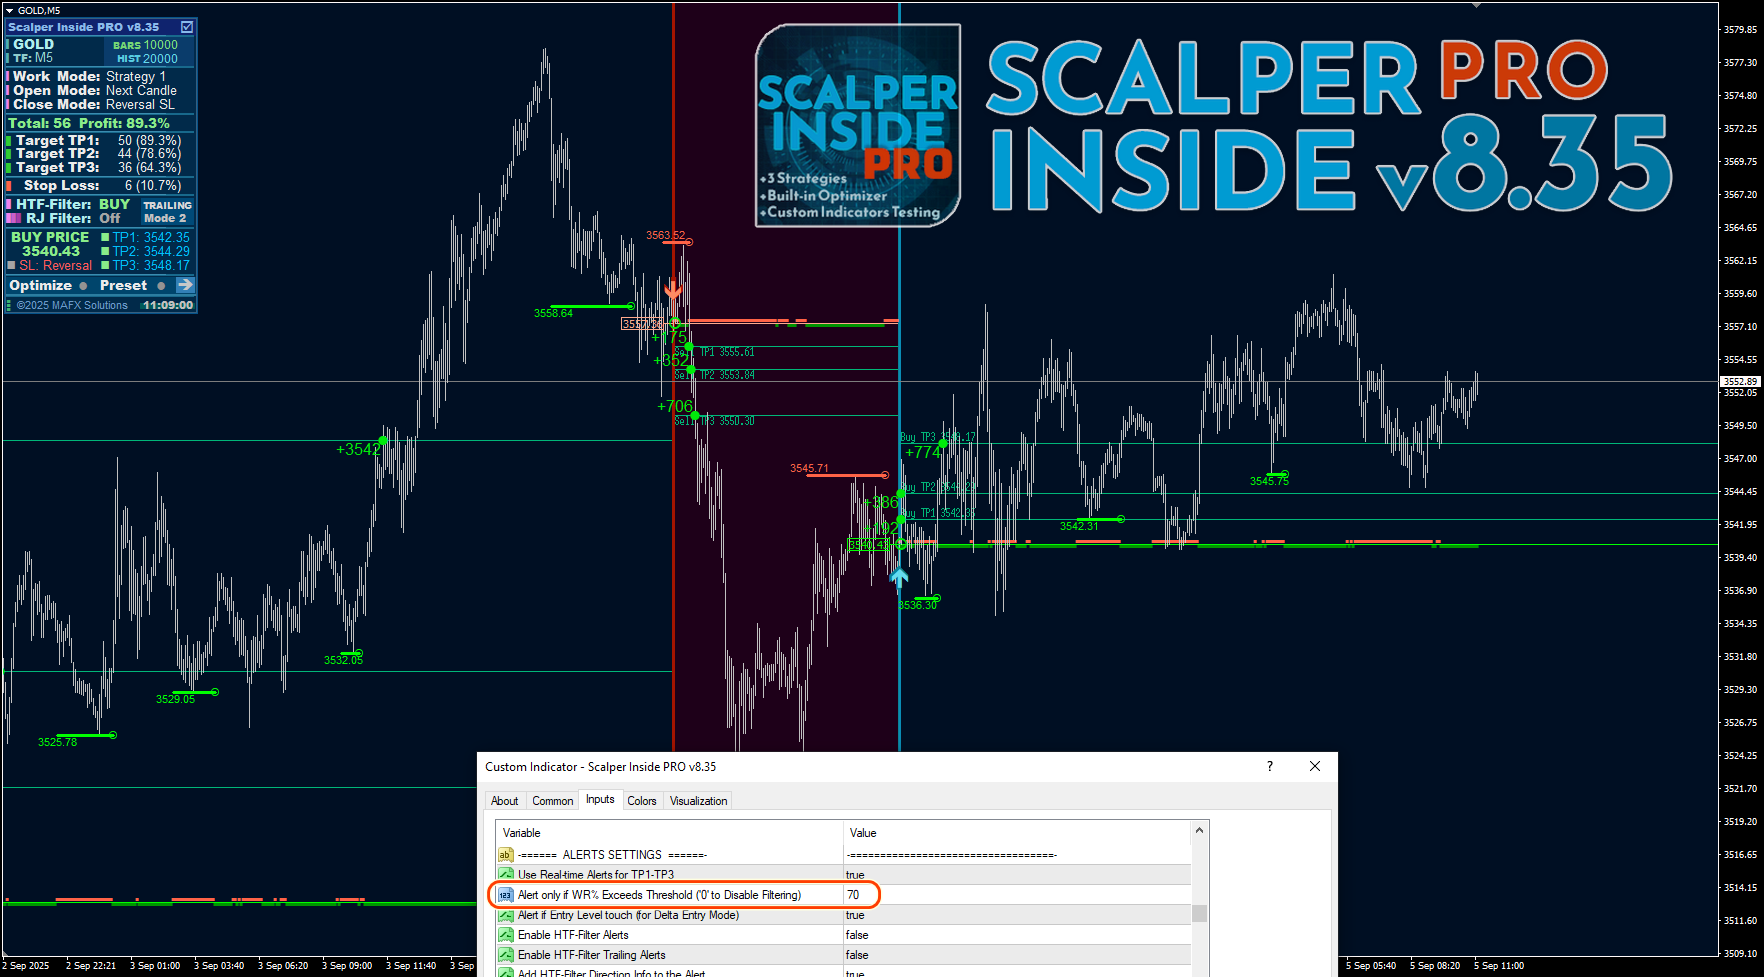This screenshot has width=1764, height=977.
Task: Toggle the grey square beside SL: Reversal
Action: pyautogui.click(x=11, y=265)
